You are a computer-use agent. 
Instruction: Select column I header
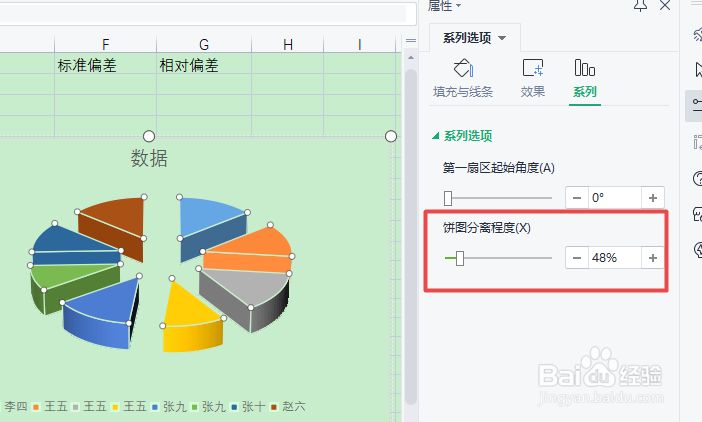tap(360, 44)
